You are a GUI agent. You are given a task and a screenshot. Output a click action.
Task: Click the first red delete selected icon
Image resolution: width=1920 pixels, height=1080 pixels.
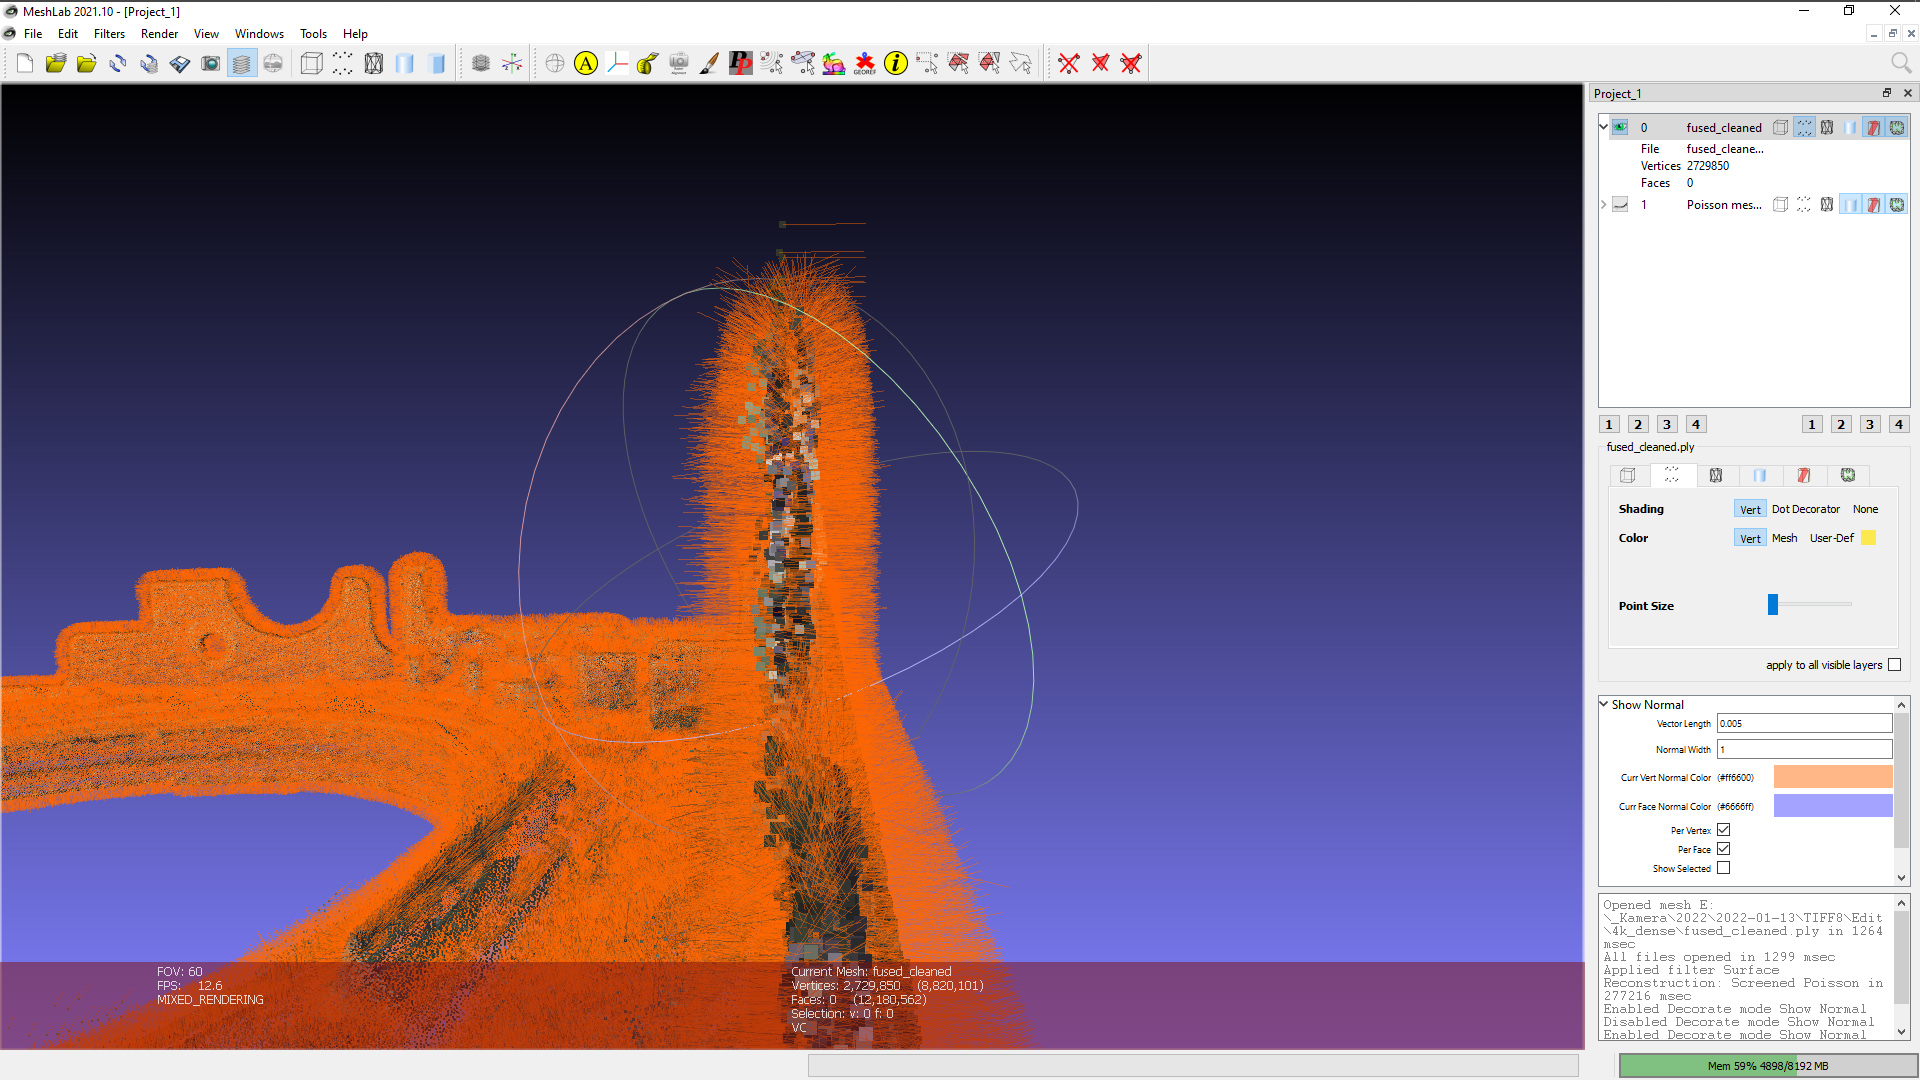pyautogui.click(x=1069, y=64)
